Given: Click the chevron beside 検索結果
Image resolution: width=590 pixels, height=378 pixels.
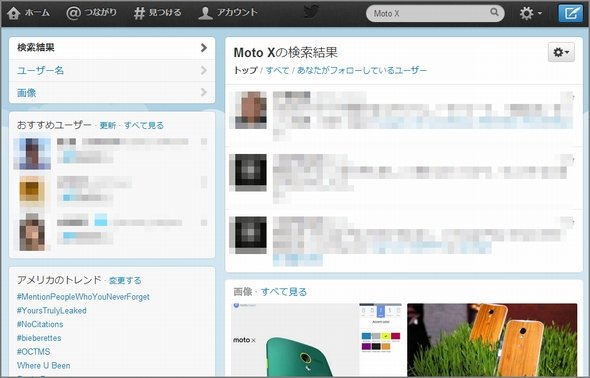Looking at the screenshot, I should 204,47.
